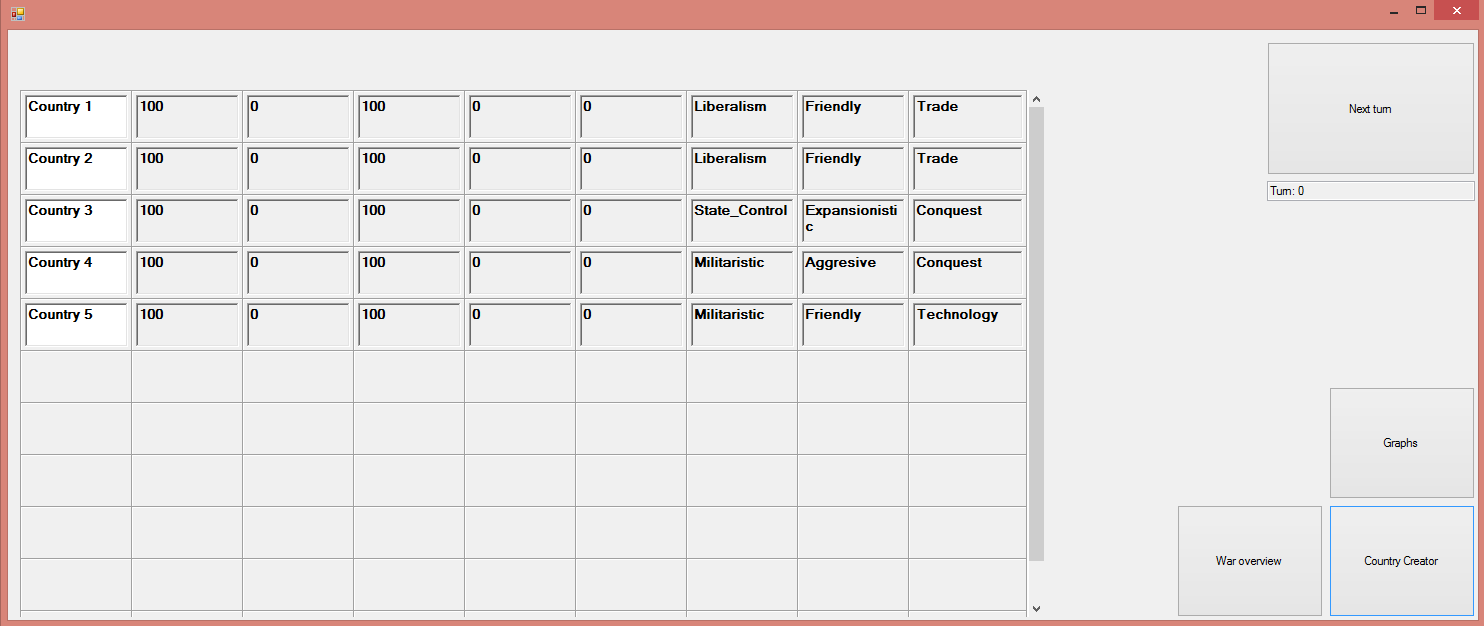Click Country 1's Liberalism cell
This screenshot has width=1484, height=626.
pyautogui.click(x=742, y=116)
